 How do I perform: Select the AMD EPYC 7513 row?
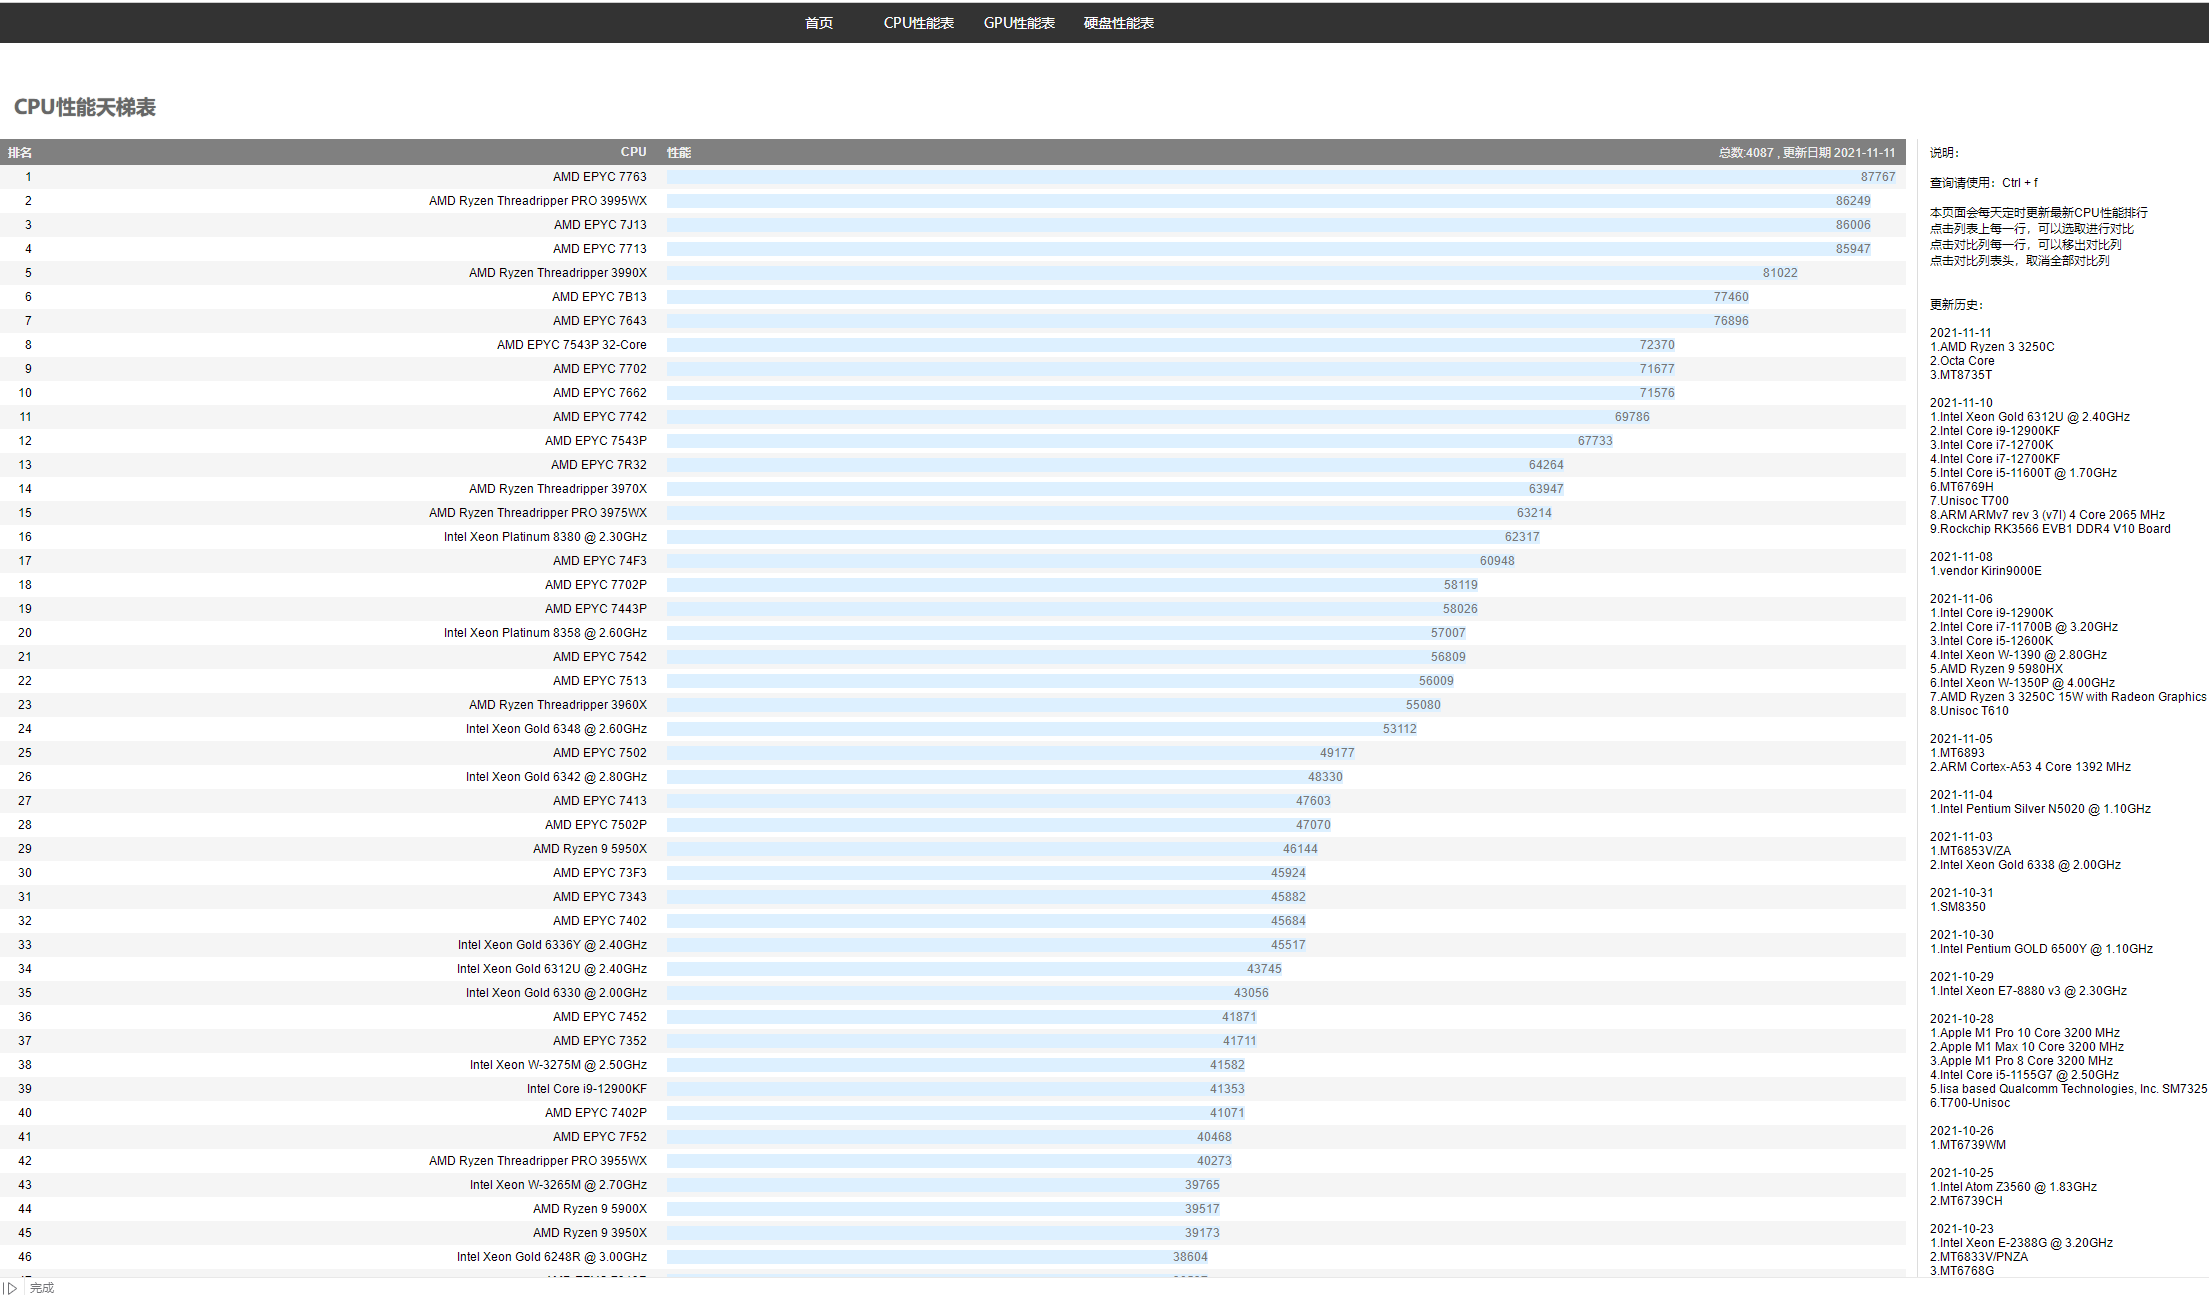953,681
